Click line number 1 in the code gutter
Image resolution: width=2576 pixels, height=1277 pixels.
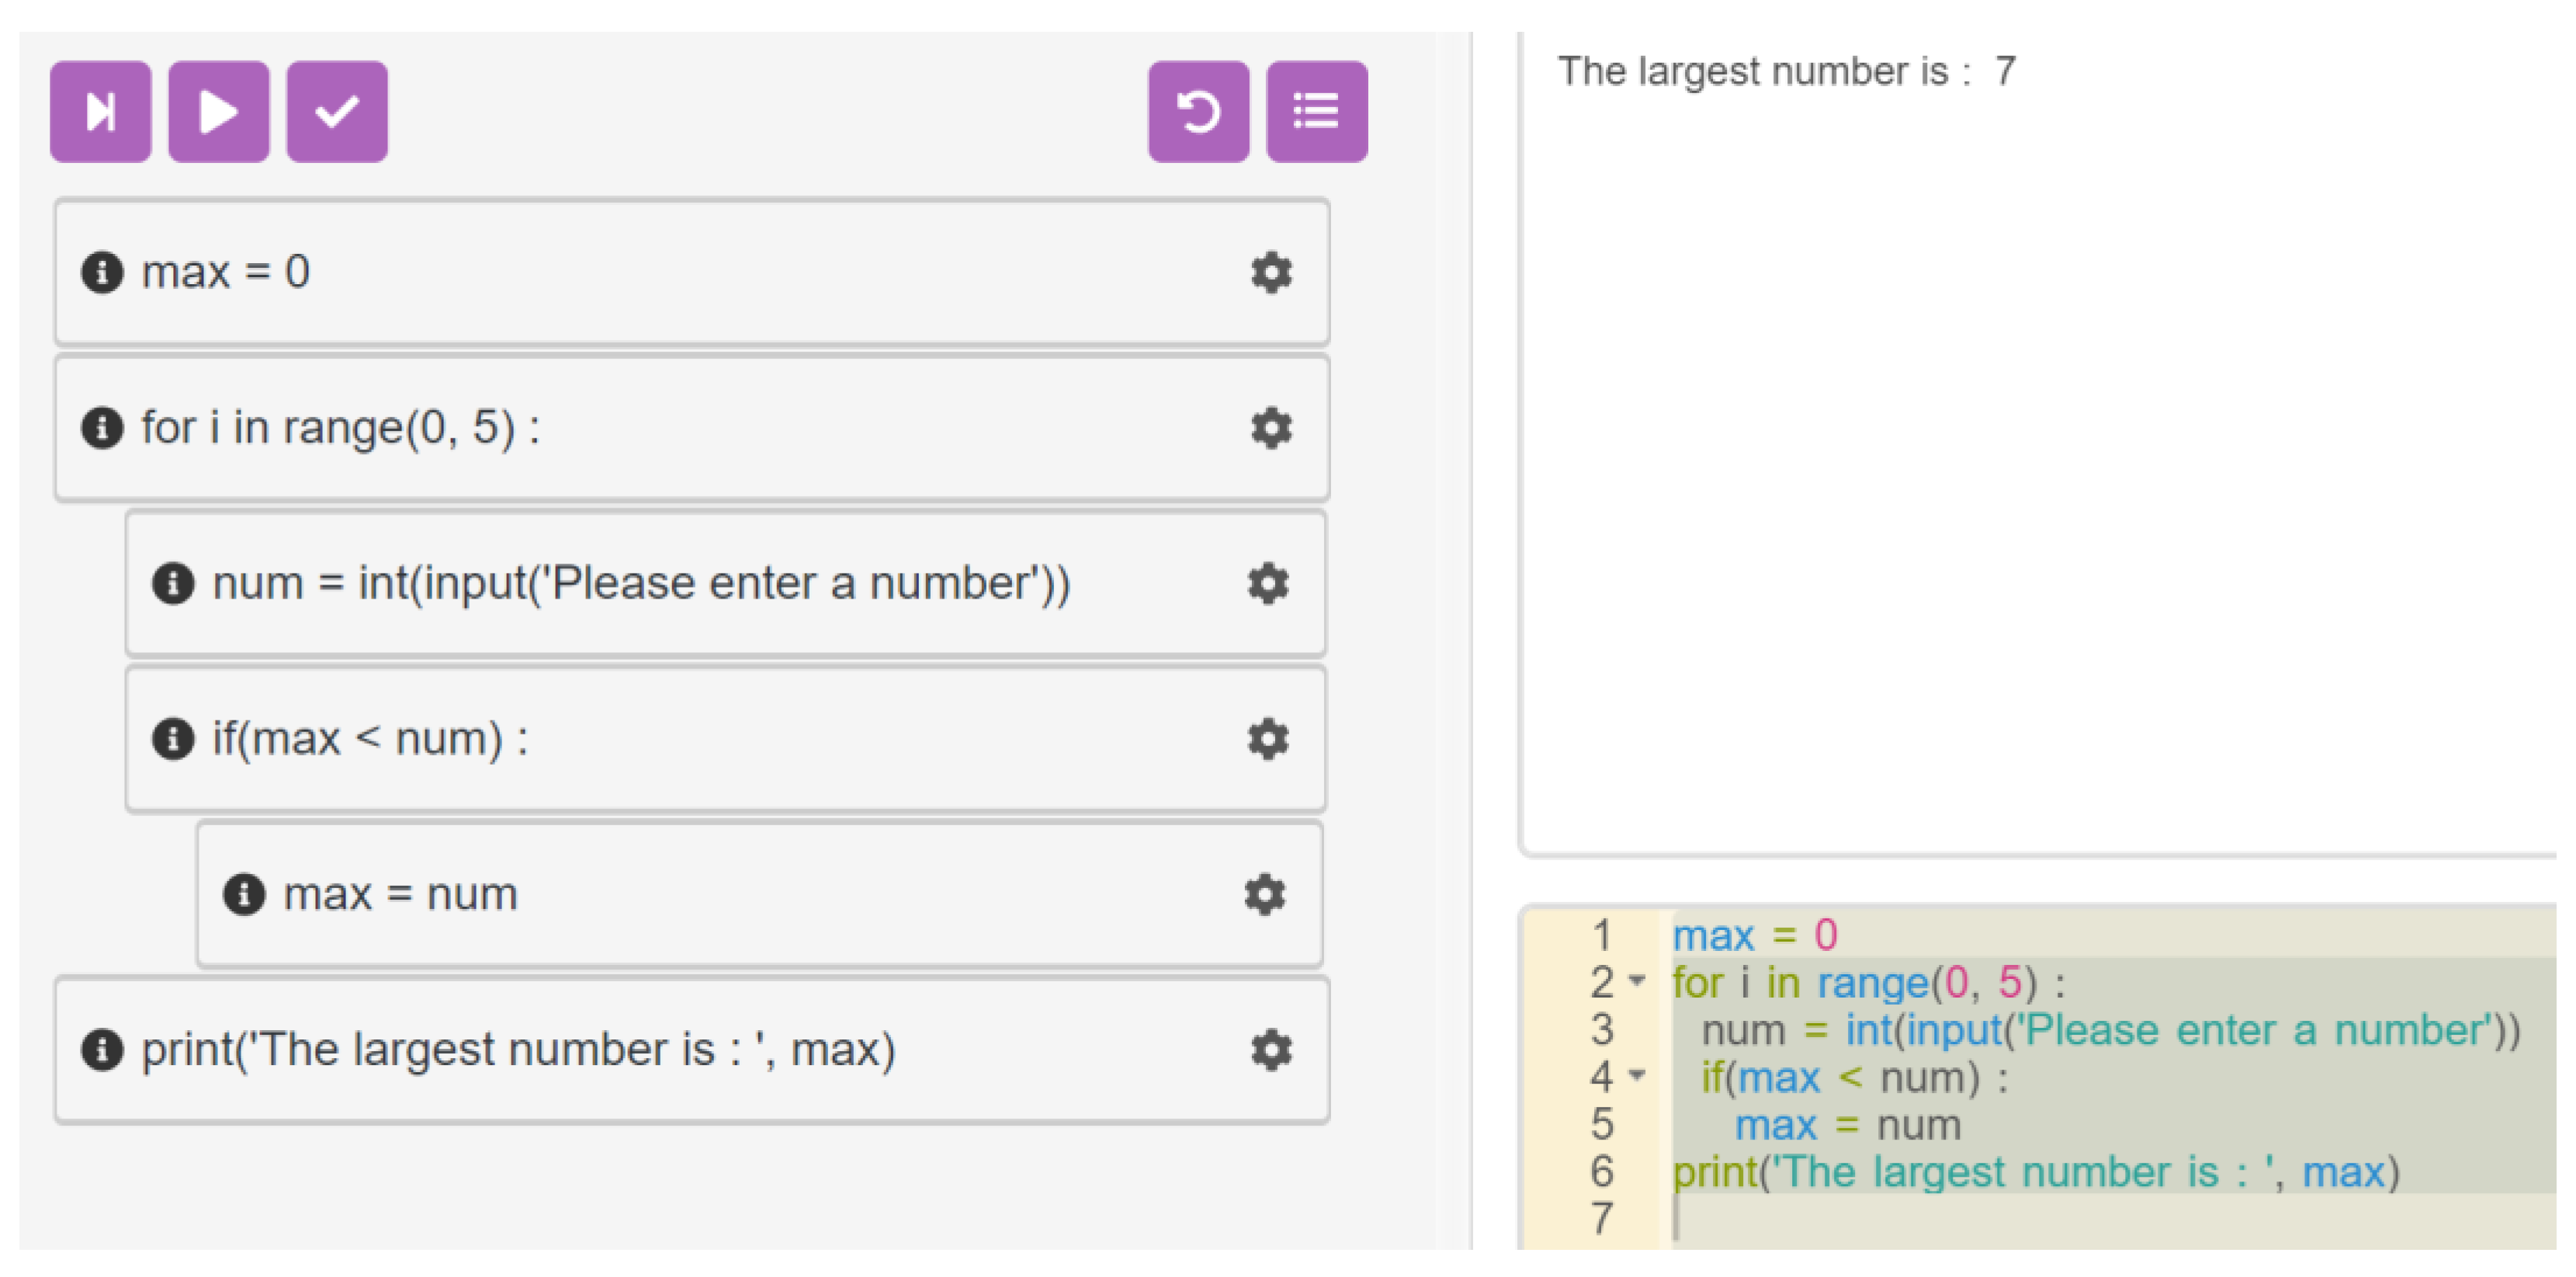(x=1602, y=936)
